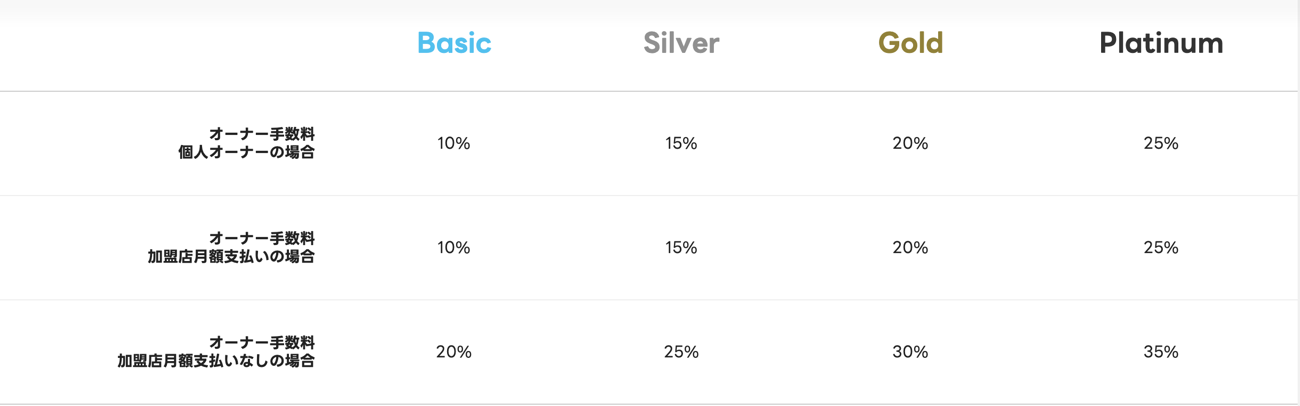Image resolution: width=1300 pixels, height=406 pixels.
Task: Click Basic 10% in 加盟店月額支払いの場合 row
Action: (453, 247)
